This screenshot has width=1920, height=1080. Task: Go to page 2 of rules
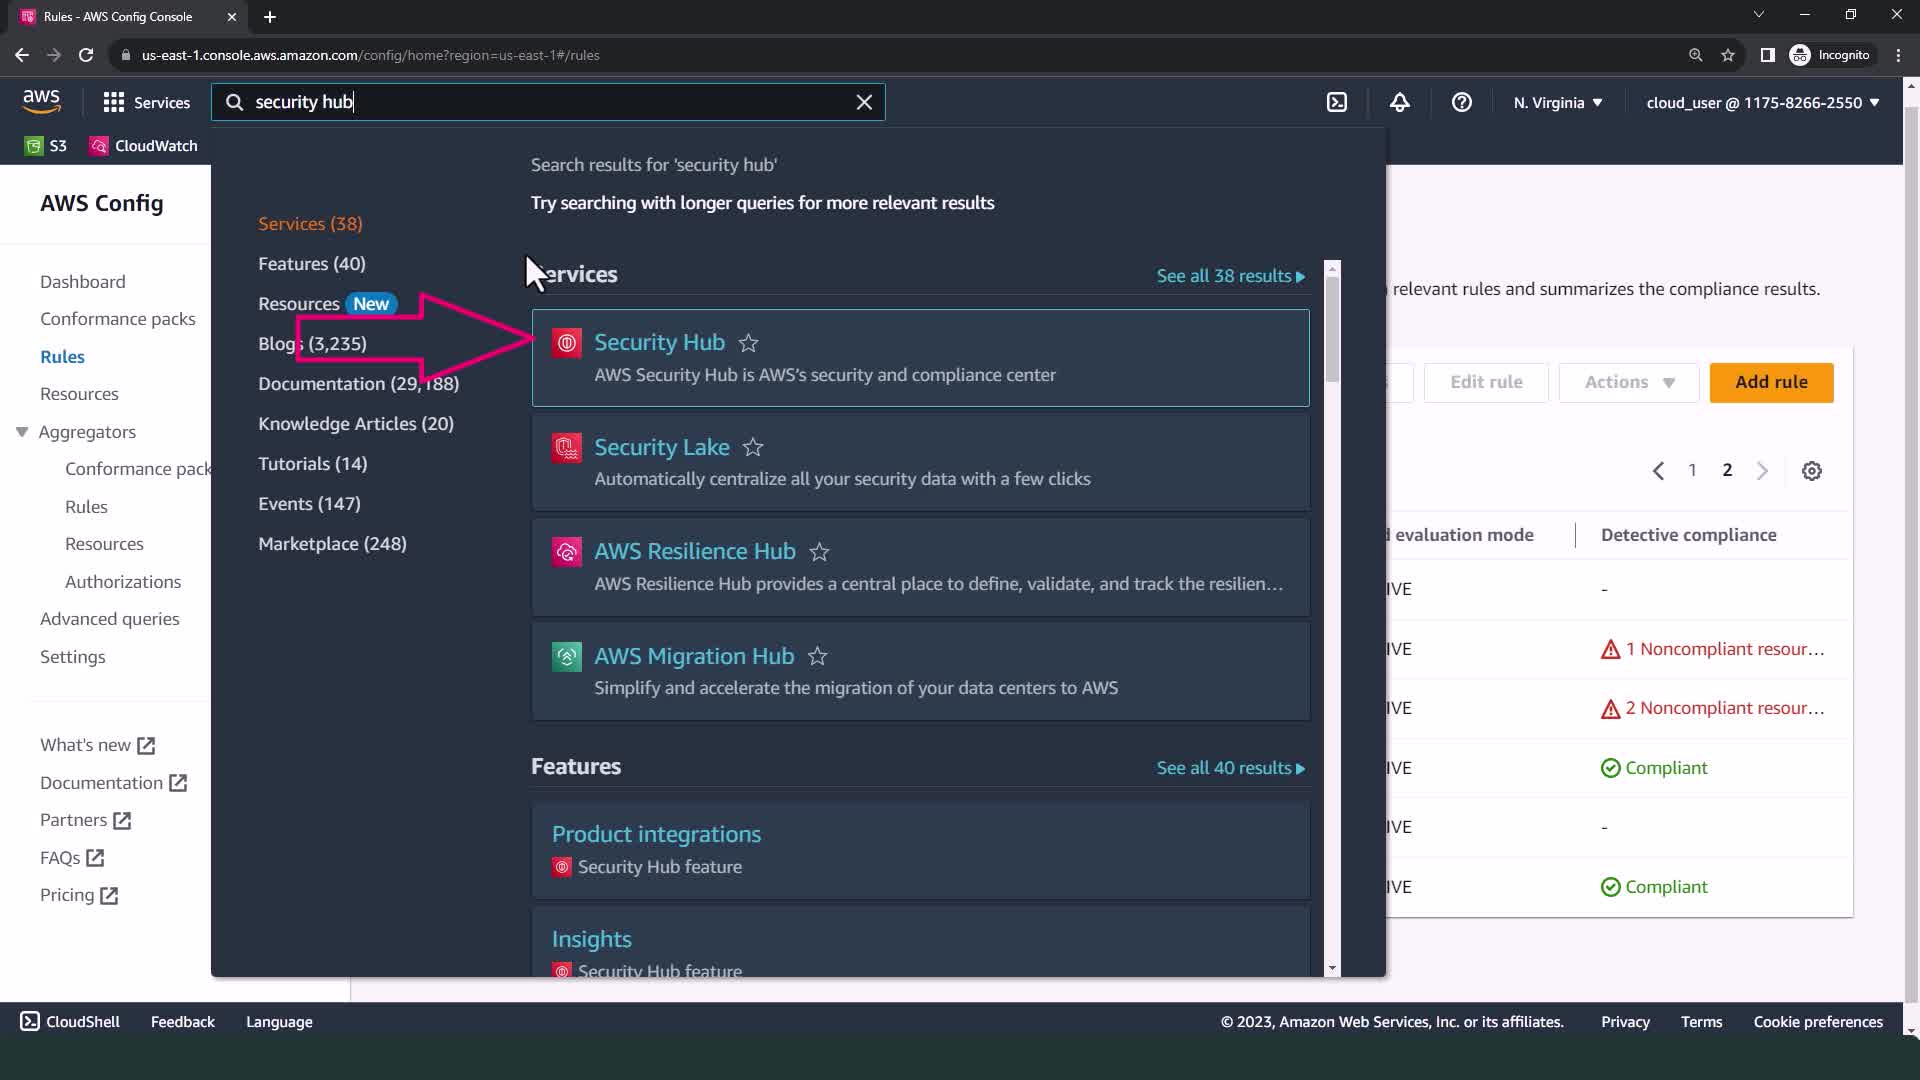tap(1727, 470)
